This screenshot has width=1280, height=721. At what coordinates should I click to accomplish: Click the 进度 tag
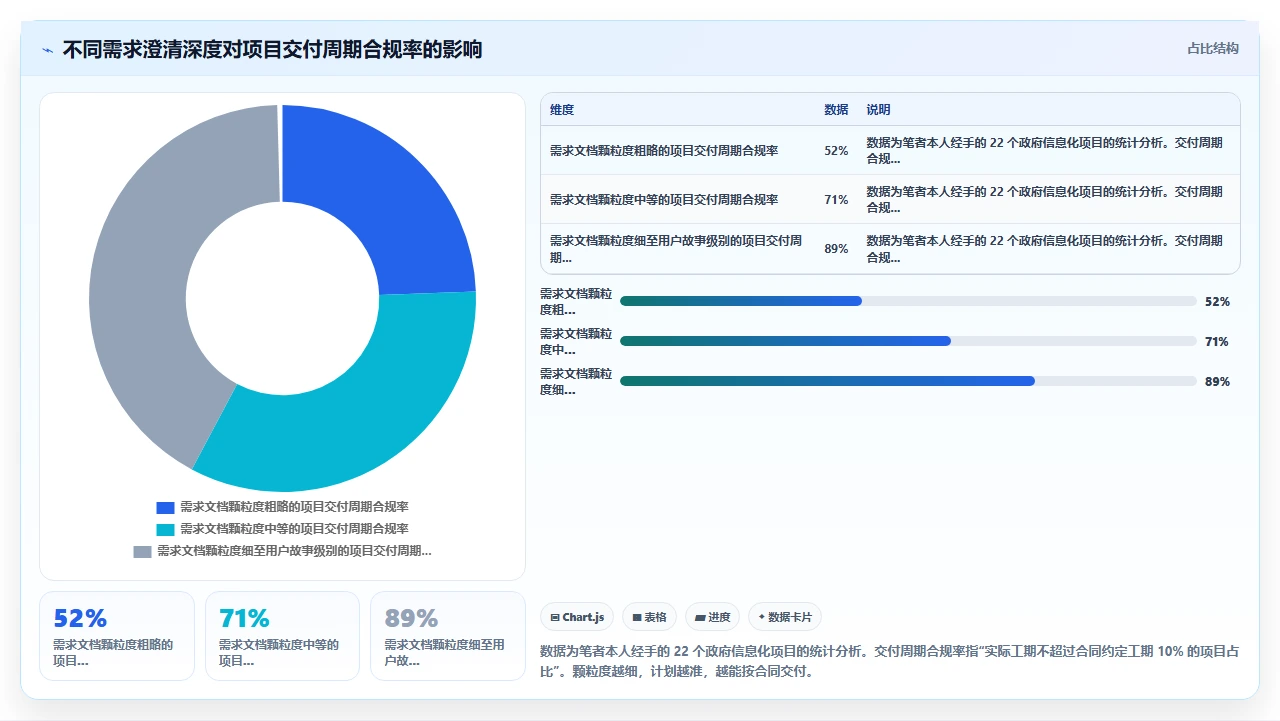tap(713, 617)
